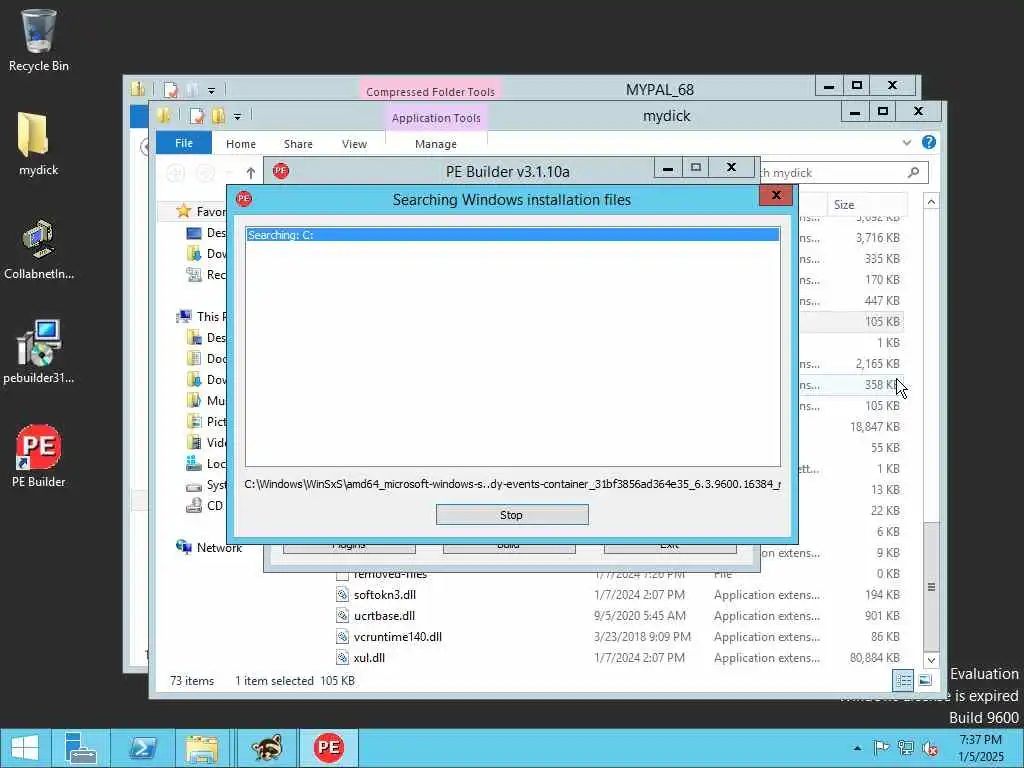Click the xul.dll file icon
The height and width of the screenshot is (768, 1024).
coord(342,658)
